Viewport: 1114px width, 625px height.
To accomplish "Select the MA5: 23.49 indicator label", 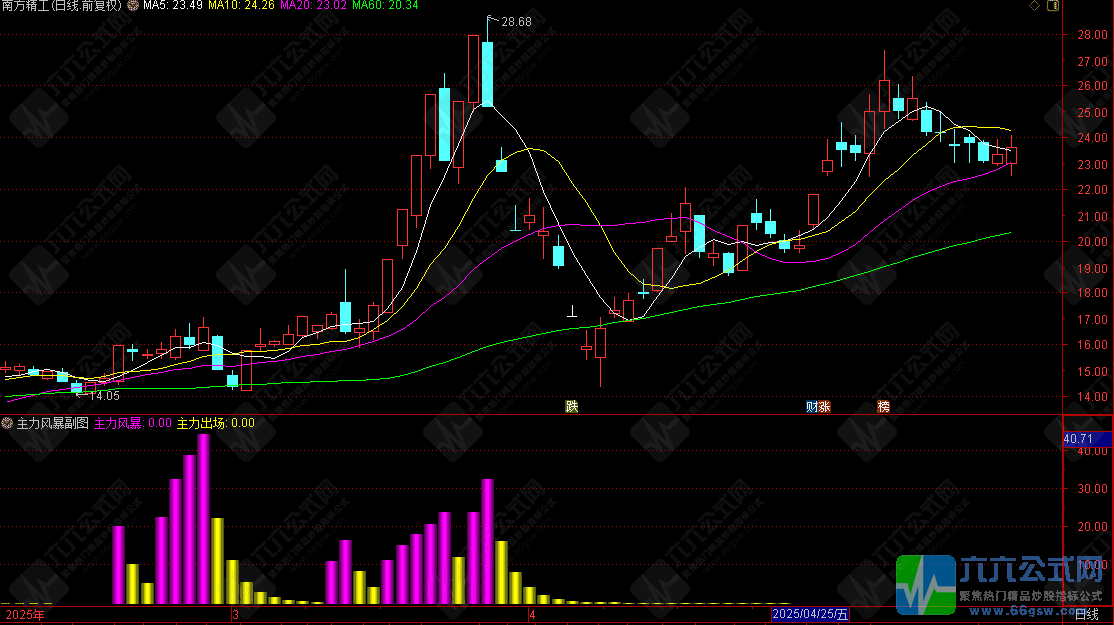I will tap(173, 6).
